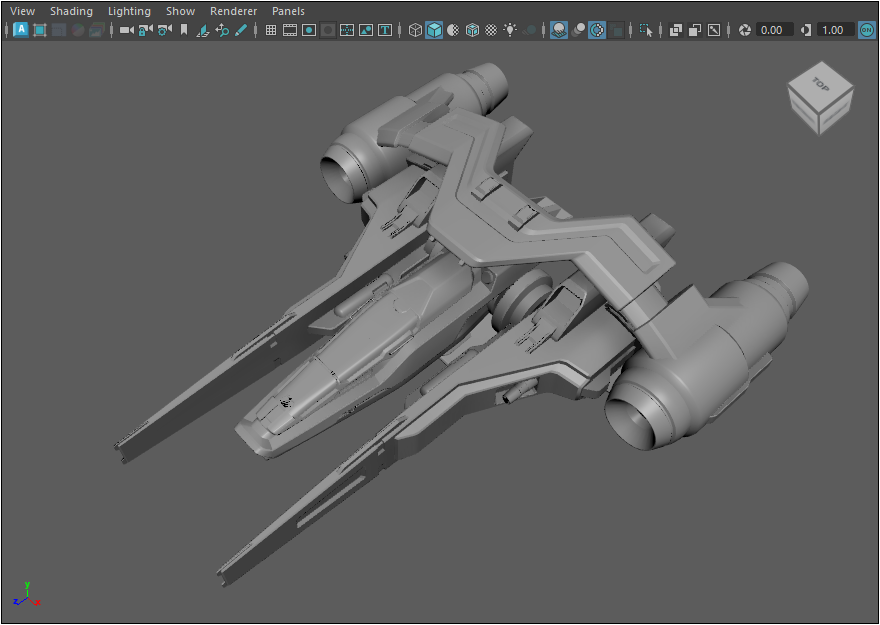Click the Select Camera icon

click(127, 30)
